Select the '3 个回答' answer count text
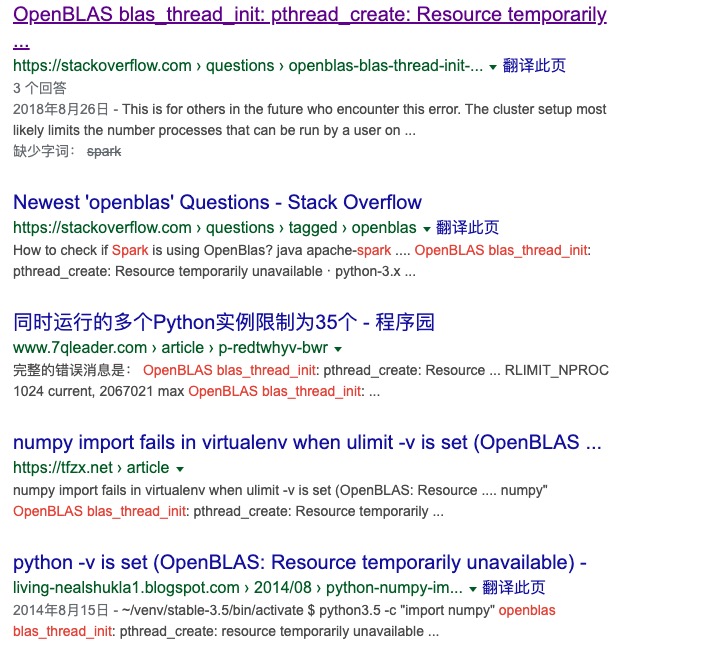The image size is (716, 652). point(40,88)
